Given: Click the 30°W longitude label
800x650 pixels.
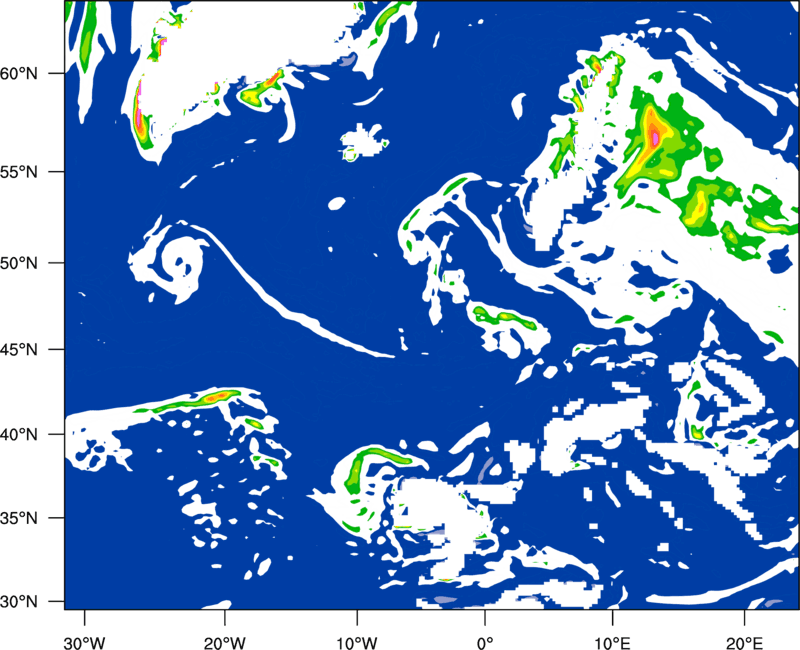Looking at the screenshot, I should coord(85,642).
